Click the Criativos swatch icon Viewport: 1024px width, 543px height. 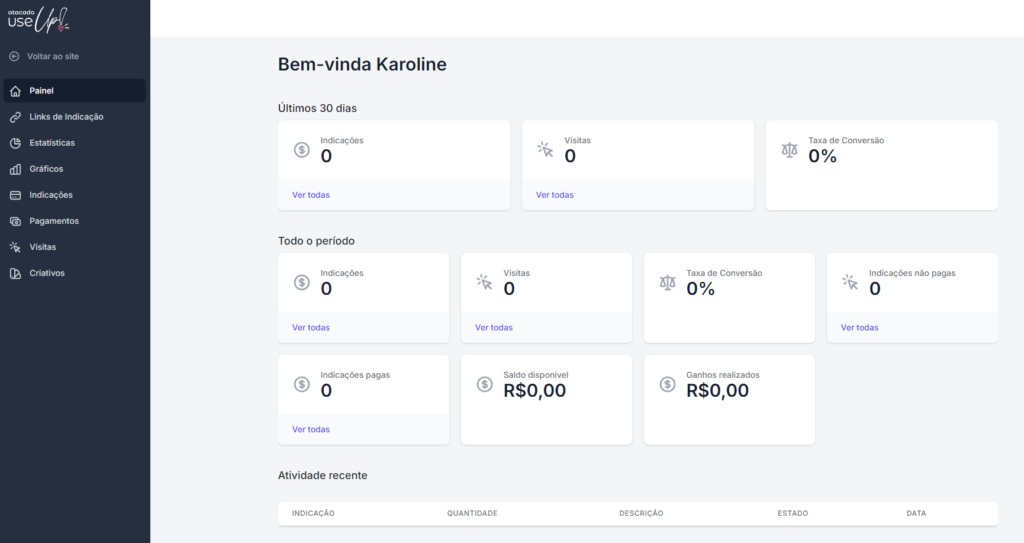pos(15,273)
